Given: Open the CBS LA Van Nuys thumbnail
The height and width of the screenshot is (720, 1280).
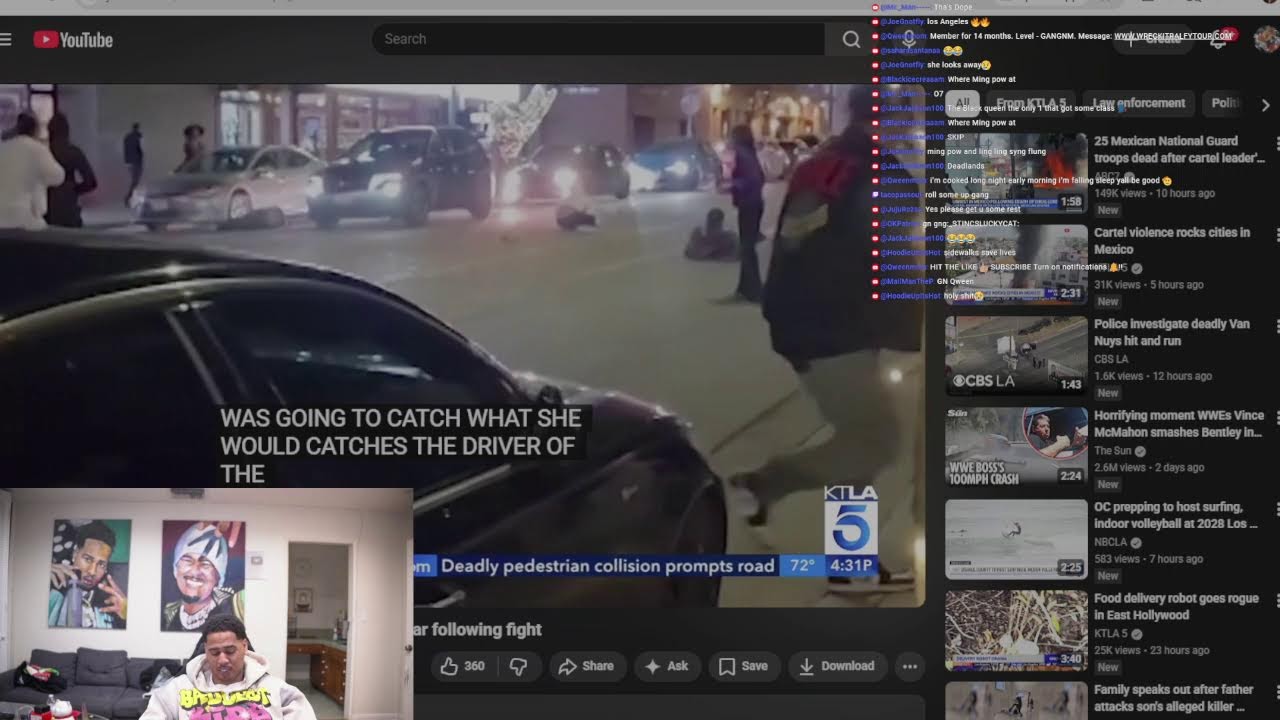Looking at the screenshot, I should click(1016, 355).
